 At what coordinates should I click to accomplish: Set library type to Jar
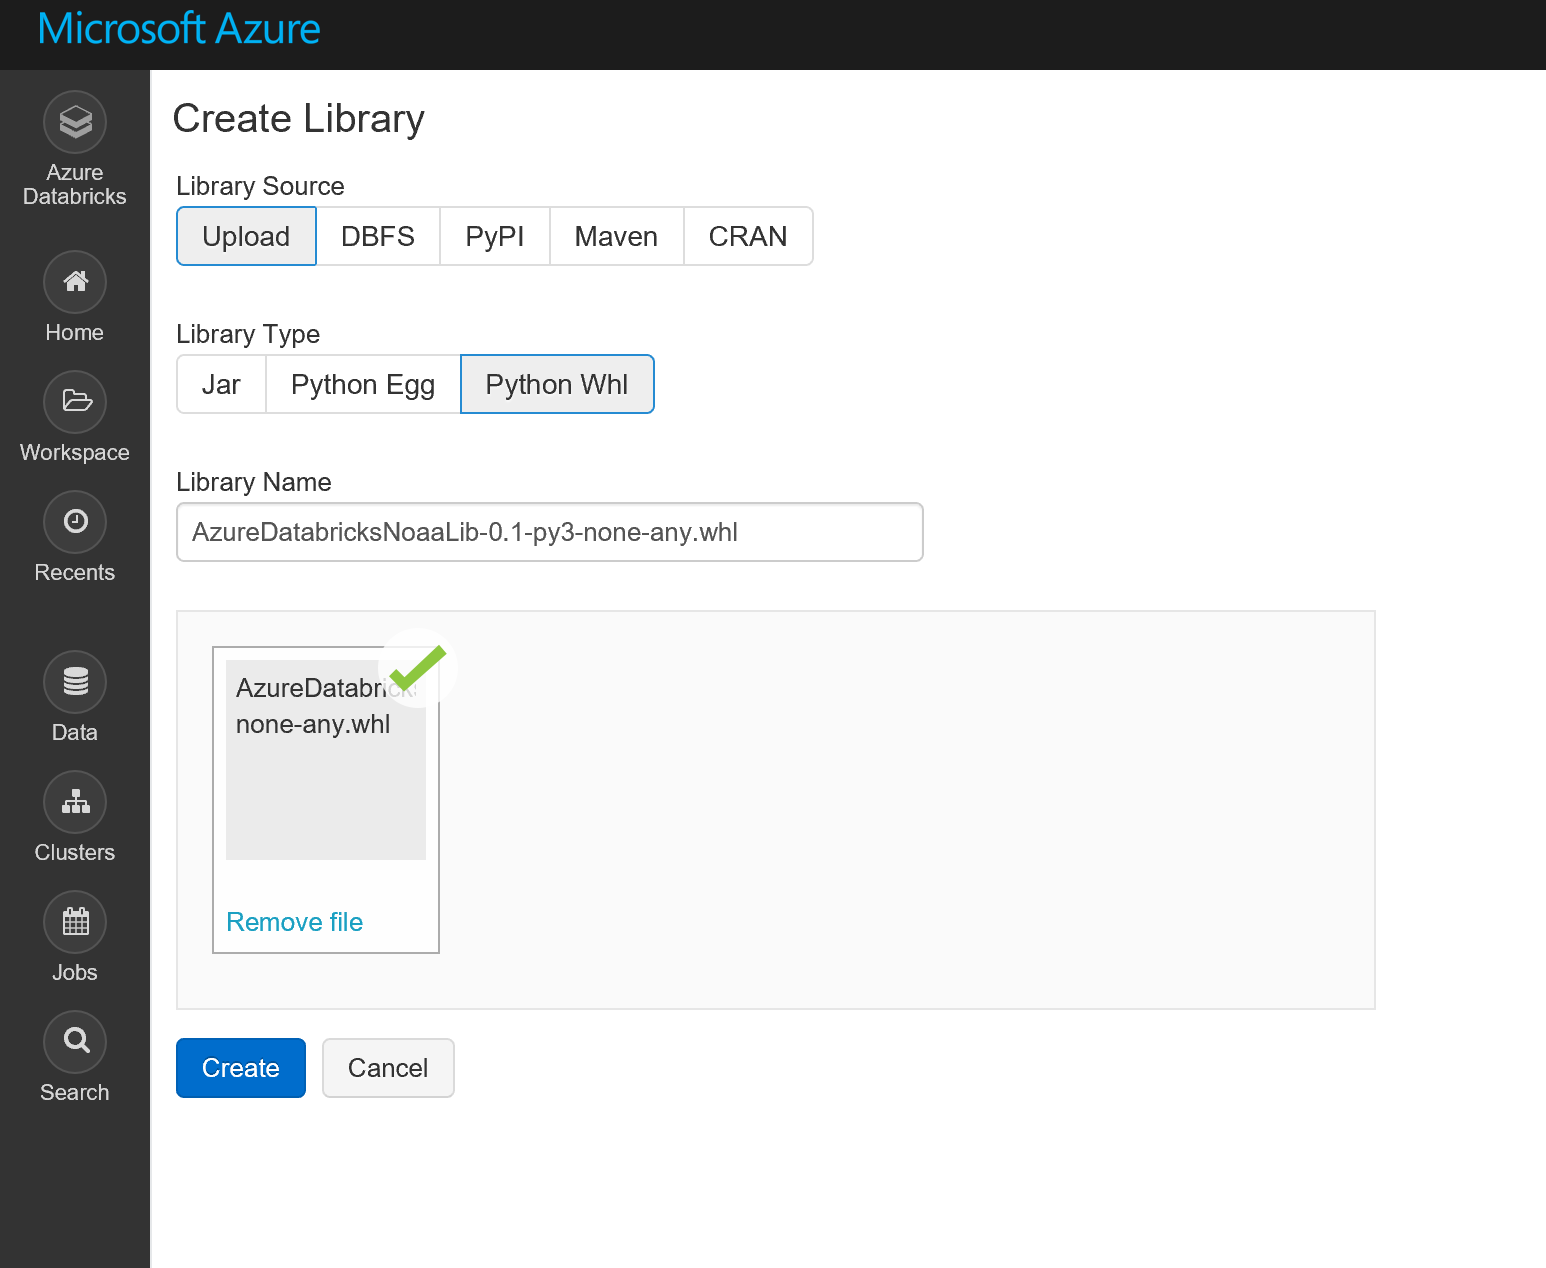click(221, 385)
